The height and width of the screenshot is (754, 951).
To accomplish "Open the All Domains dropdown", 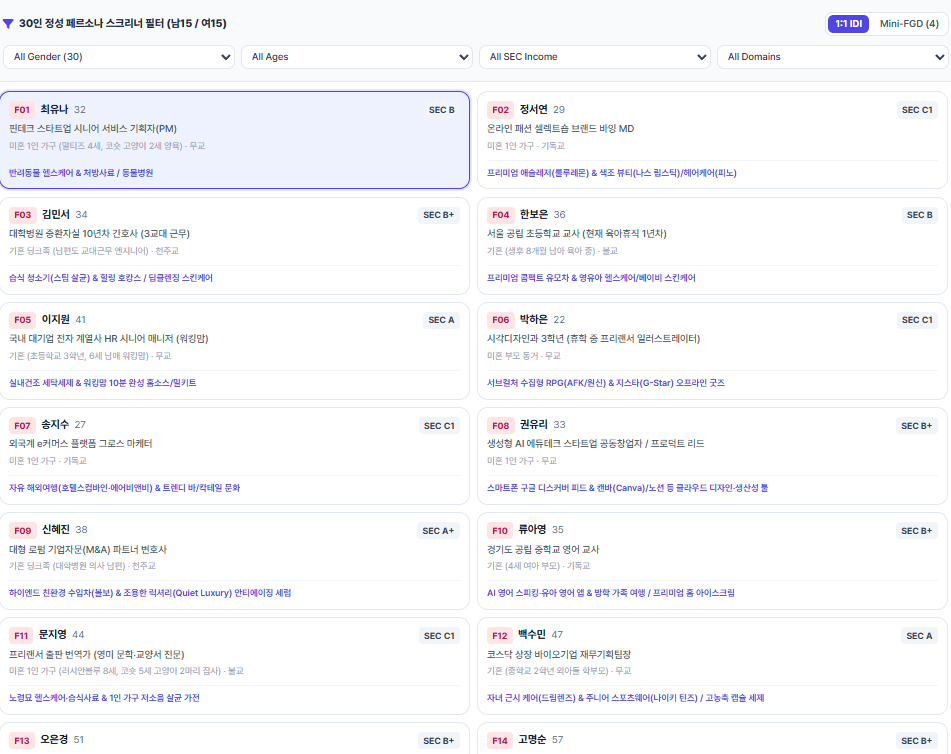I will coord(833,57).
